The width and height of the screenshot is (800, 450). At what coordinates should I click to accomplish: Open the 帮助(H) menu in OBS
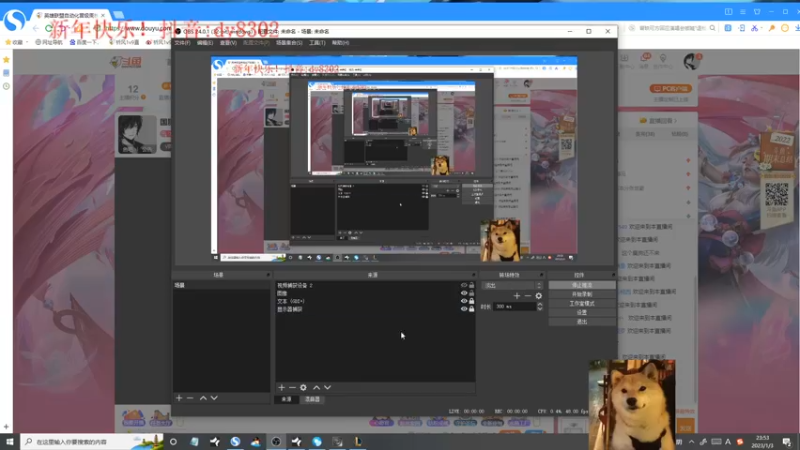340,43
